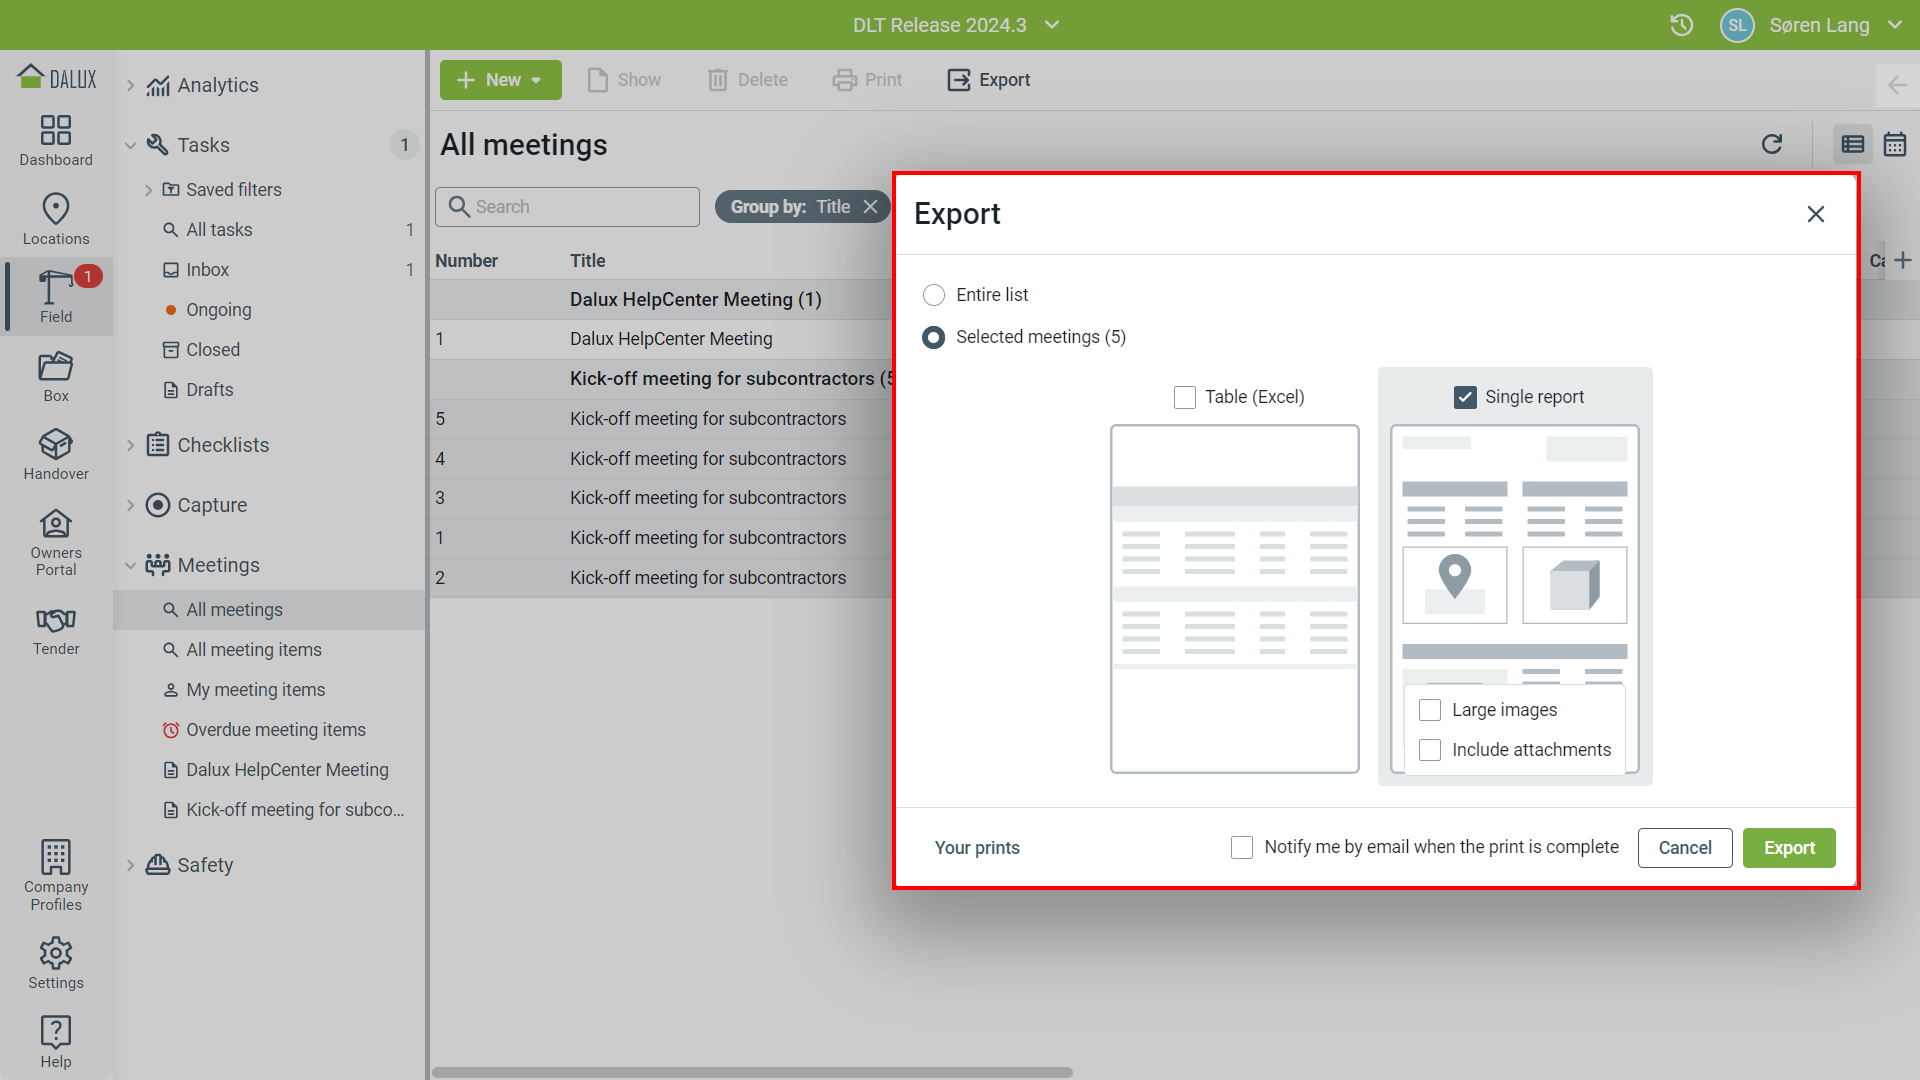Enable Large images option
This screenshot has height=1080, width=1920.
point(1430,710)
